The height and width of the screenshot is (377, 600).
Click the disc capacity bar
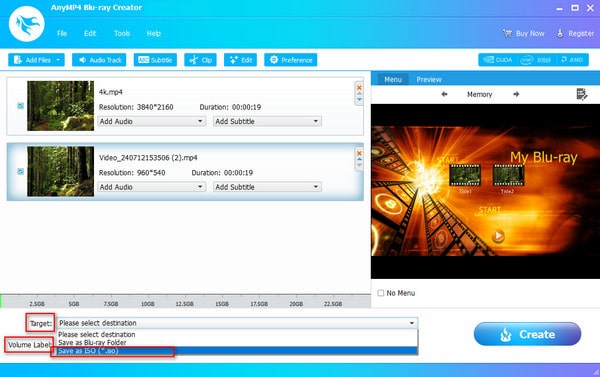186,301
